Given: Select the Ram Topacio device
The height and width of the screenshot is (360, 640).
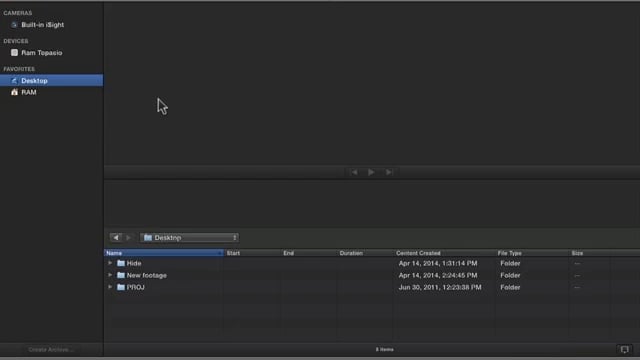Looking at the screenshot, I should point(42,53).
